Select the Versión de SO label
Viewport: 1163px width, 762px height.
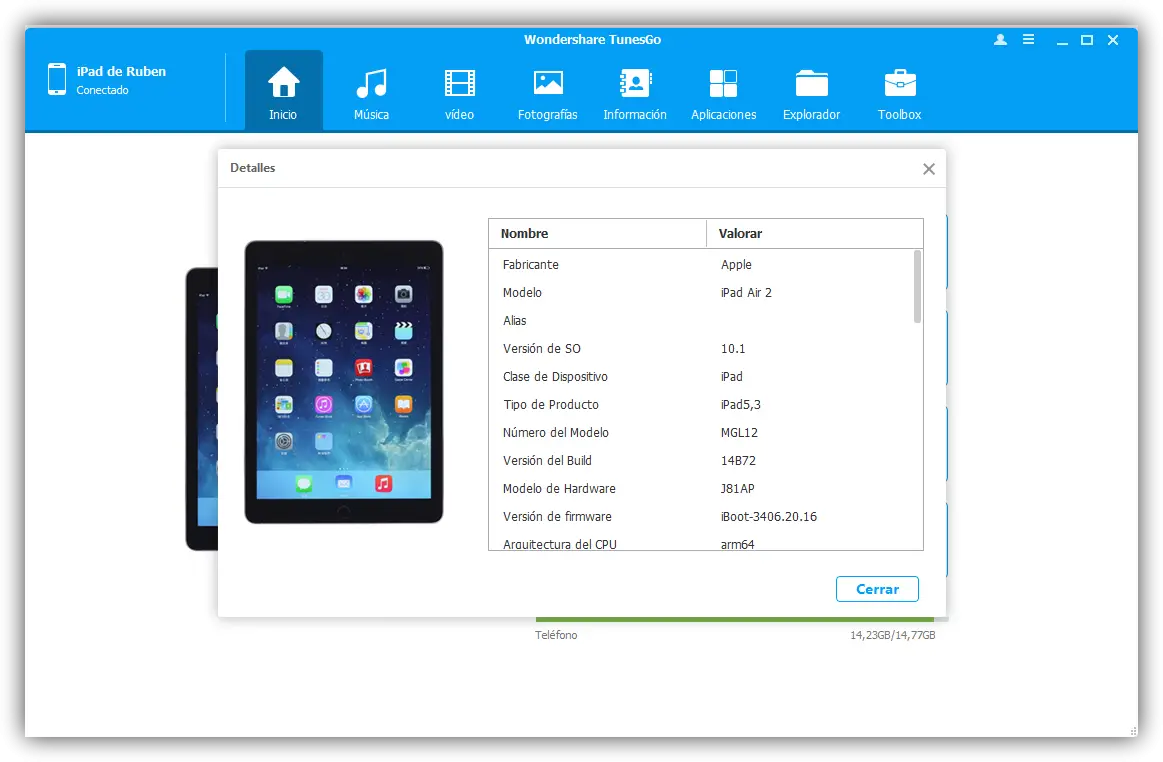coord(541,349)
